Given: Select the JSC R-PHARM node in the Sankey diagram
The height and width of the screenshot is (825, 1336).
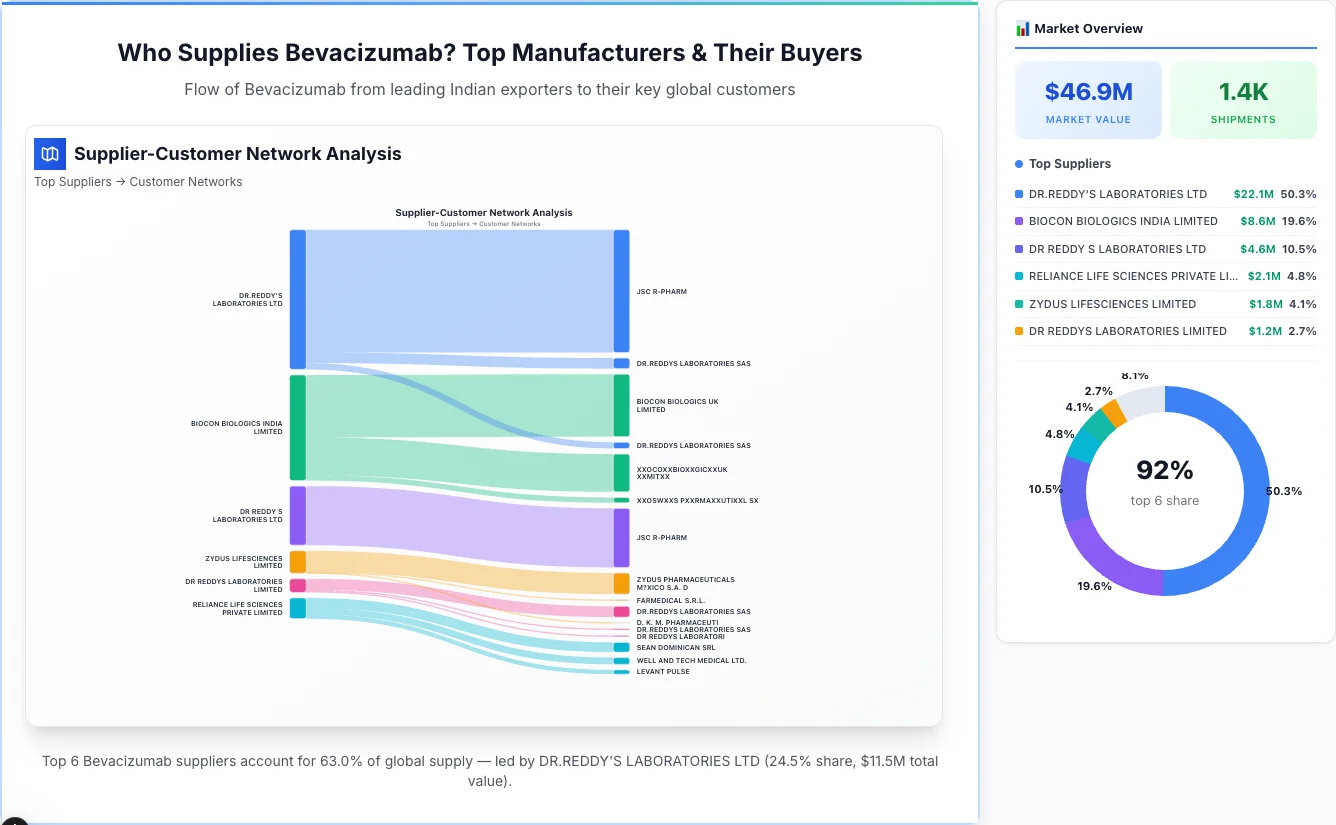Looking at the screenshot, I should pos(621,291).
